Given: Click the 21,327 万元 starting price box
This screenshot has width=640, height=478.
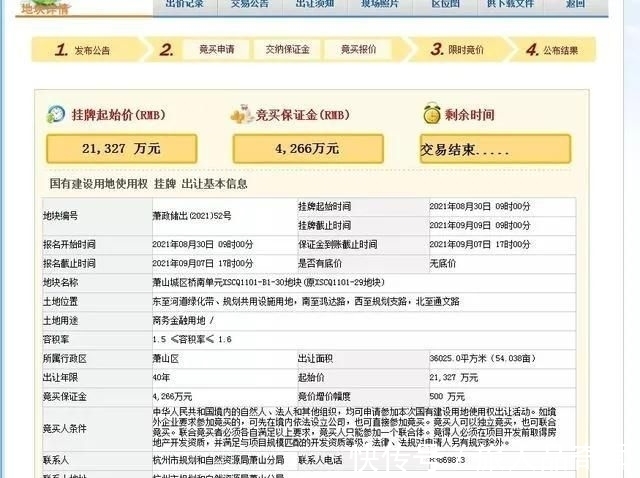Looking at the screenshot, I should pyautogui.click(x=122, y=149).
